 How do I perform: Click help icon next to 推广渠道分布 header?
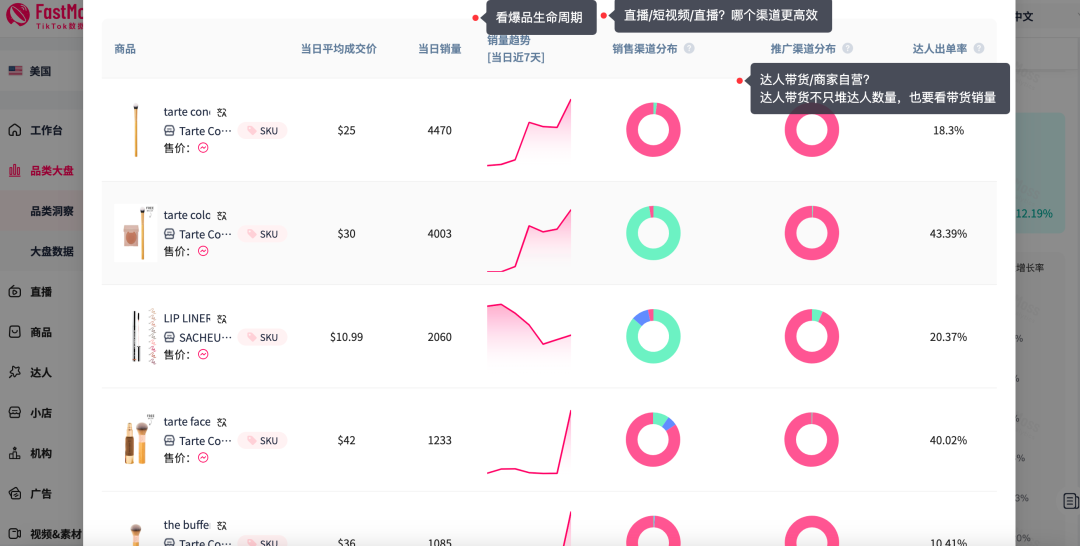[x=847, y=48]
